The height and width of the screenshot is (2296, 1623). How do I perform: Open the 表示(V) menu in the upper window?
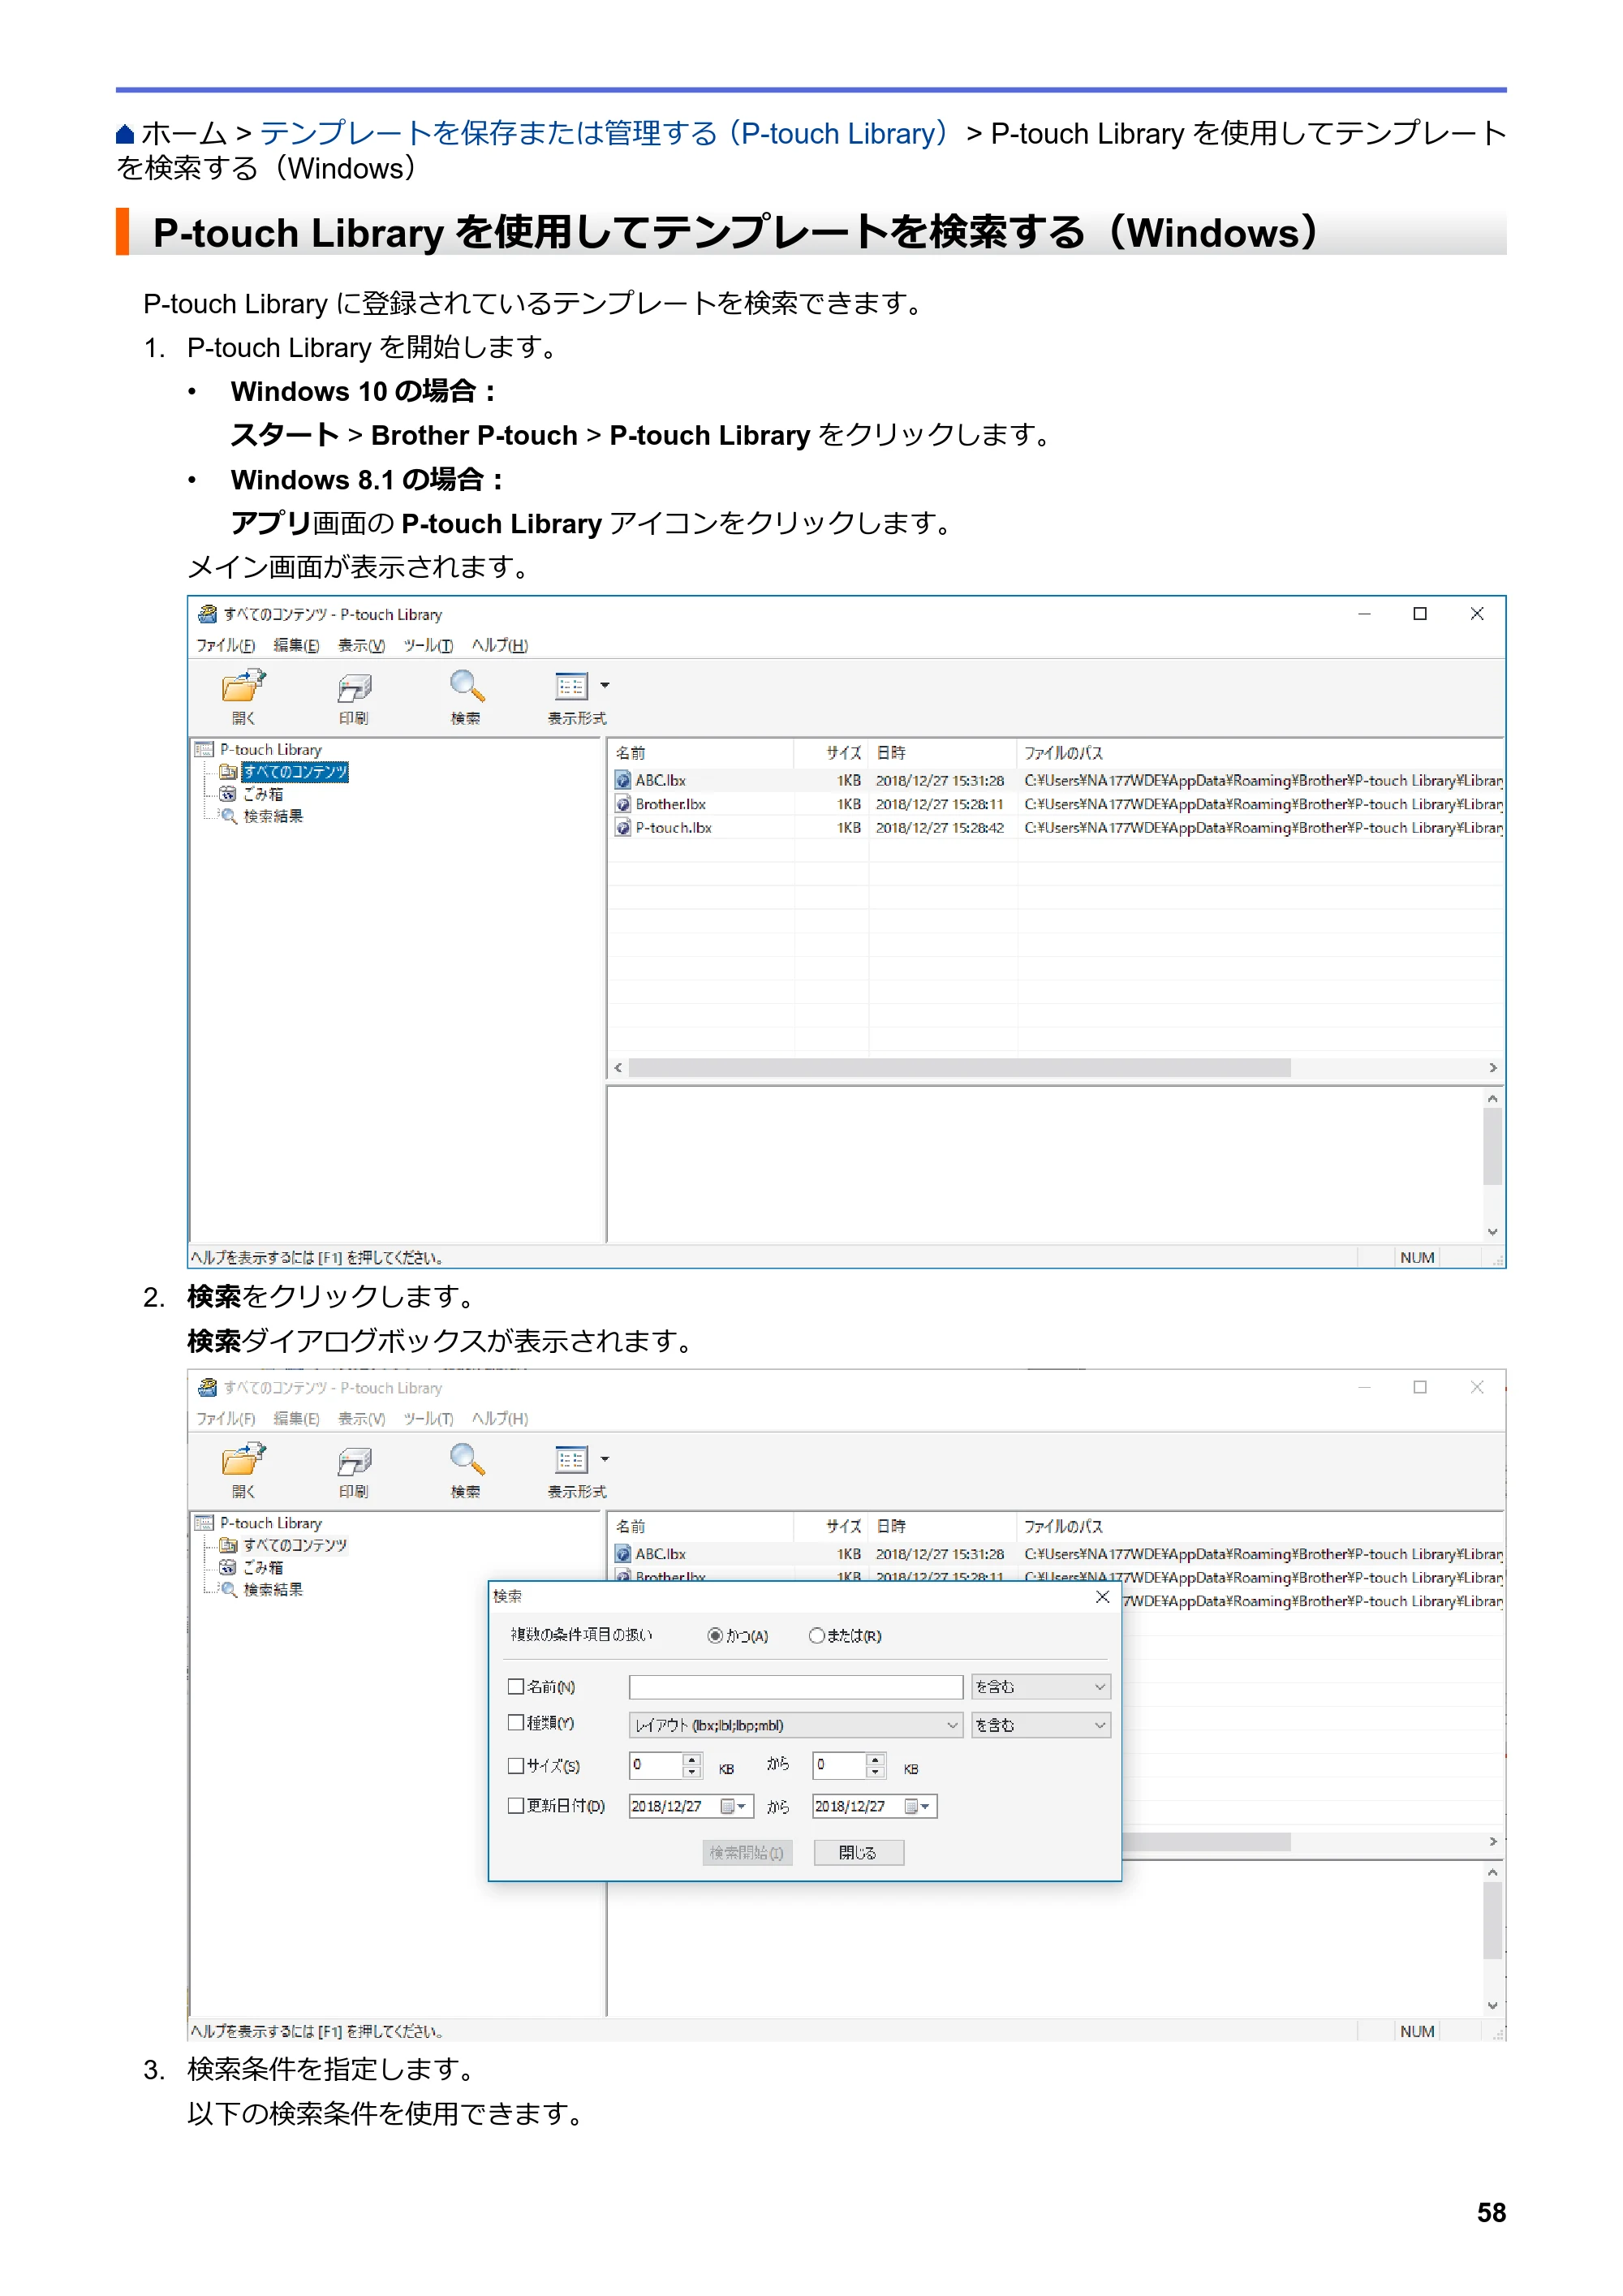[x=361, y=645]
